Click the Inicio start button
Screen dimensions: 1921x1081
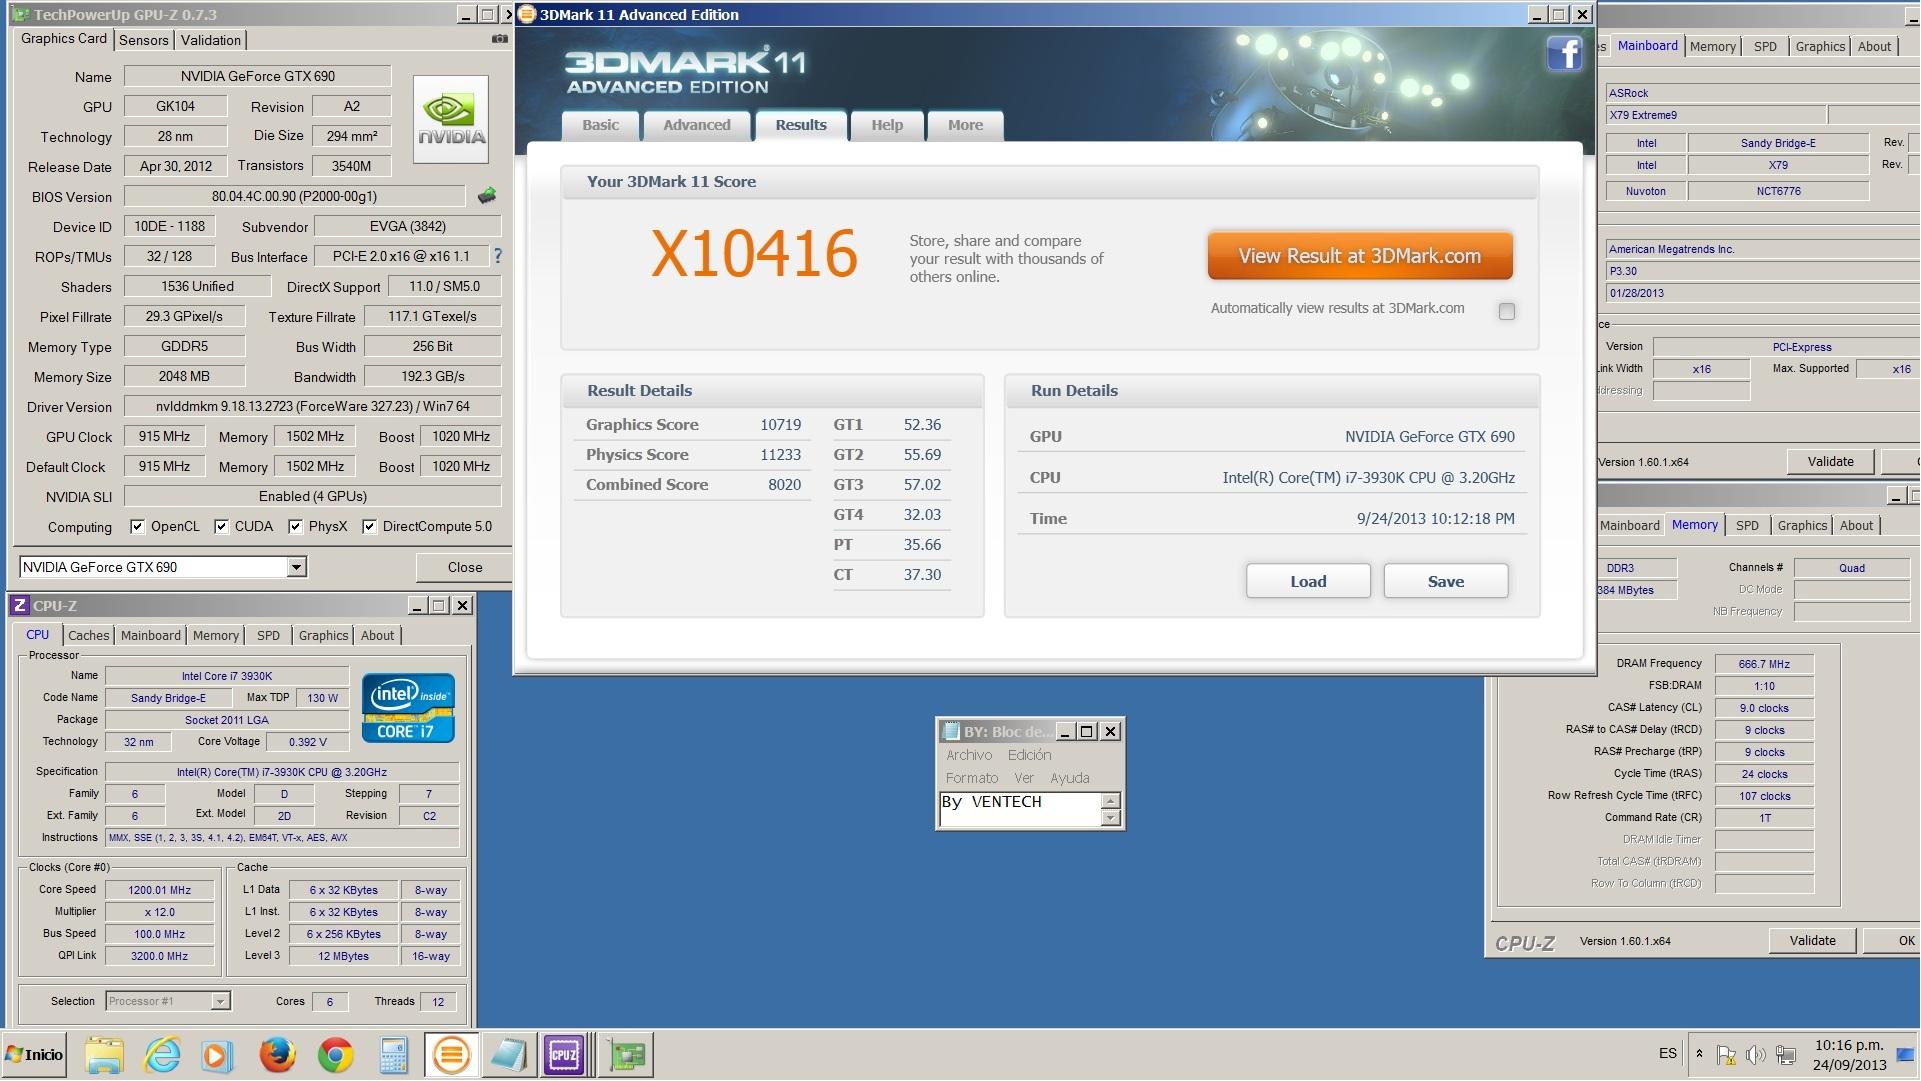(34, 1055)
